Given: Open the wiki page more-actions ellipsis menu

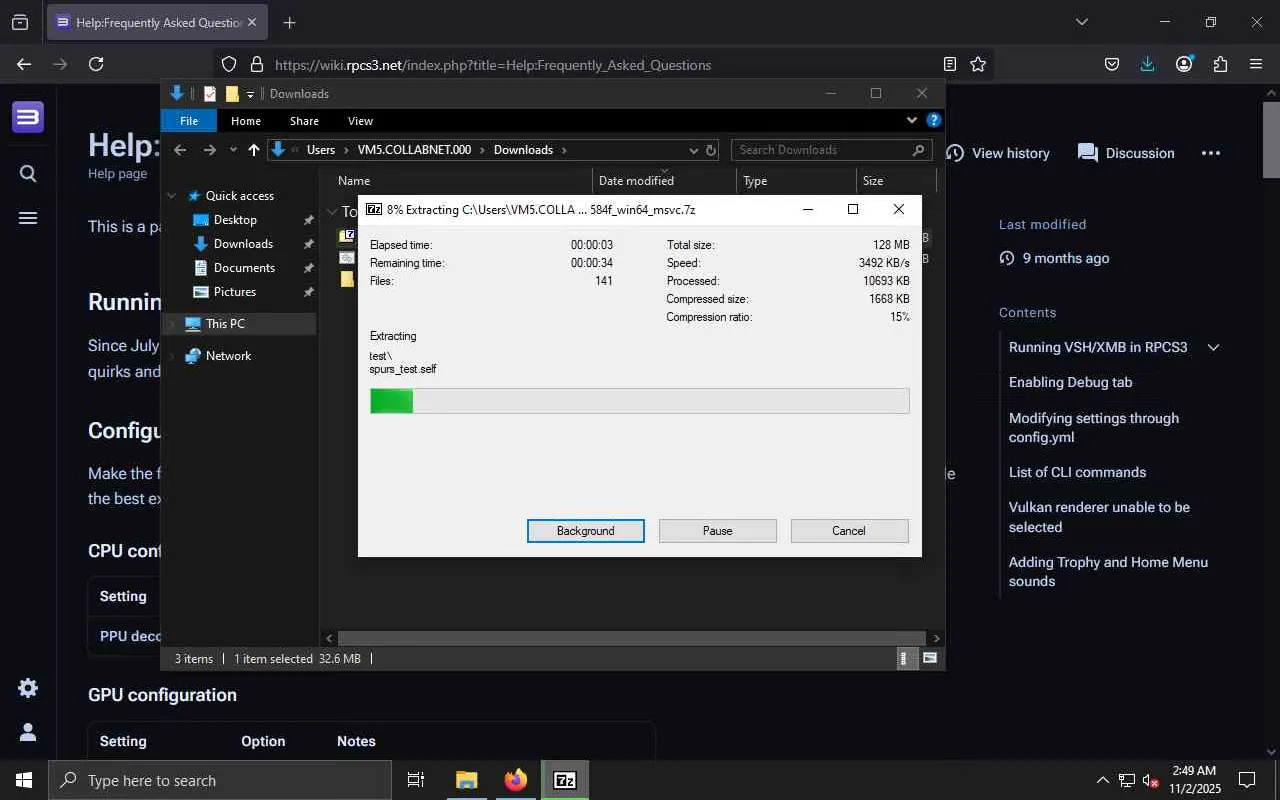Looking at the screenshot, I should tap(1211, 153).
